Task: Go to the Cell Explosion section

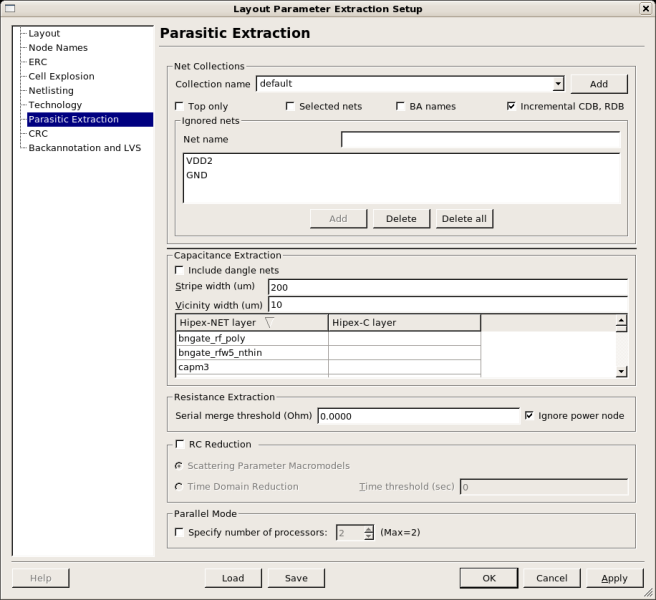Action: pyautogui.click(x=61, y=76)
